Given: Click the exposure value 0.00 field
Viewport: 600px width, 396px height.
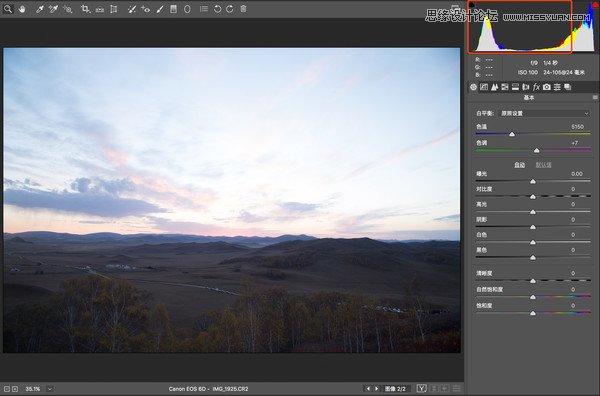Looking at the screenshot, I should coord(577,174).
